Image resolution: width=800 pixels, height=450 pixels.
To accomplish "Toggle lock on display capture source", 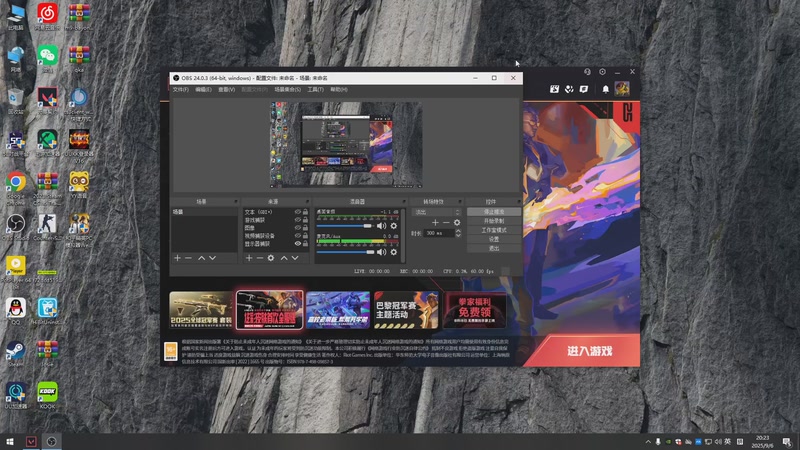I will pos(306,244).
